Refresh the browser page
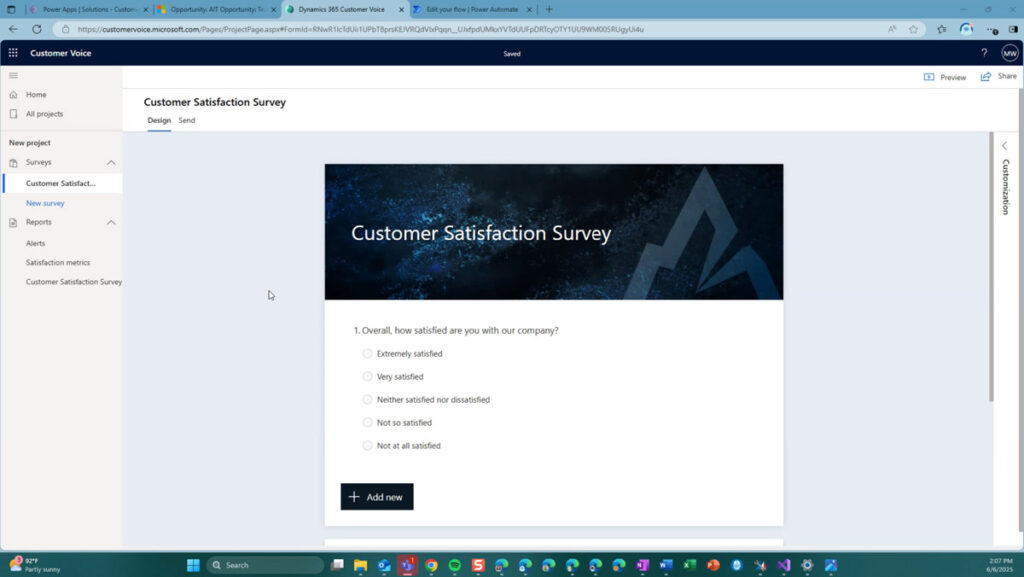 pyautogui.click(x=37, y=29)
